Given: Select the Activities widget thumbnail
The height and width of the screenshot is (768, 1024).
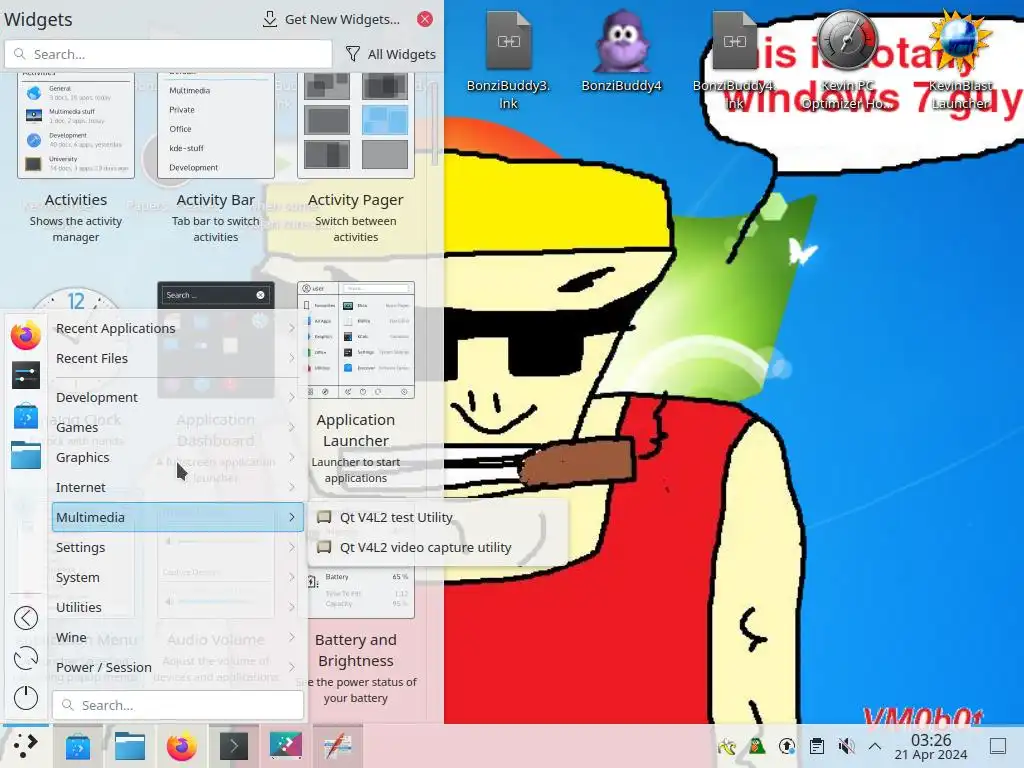Looking at the screenshot, I should [76, 125].
